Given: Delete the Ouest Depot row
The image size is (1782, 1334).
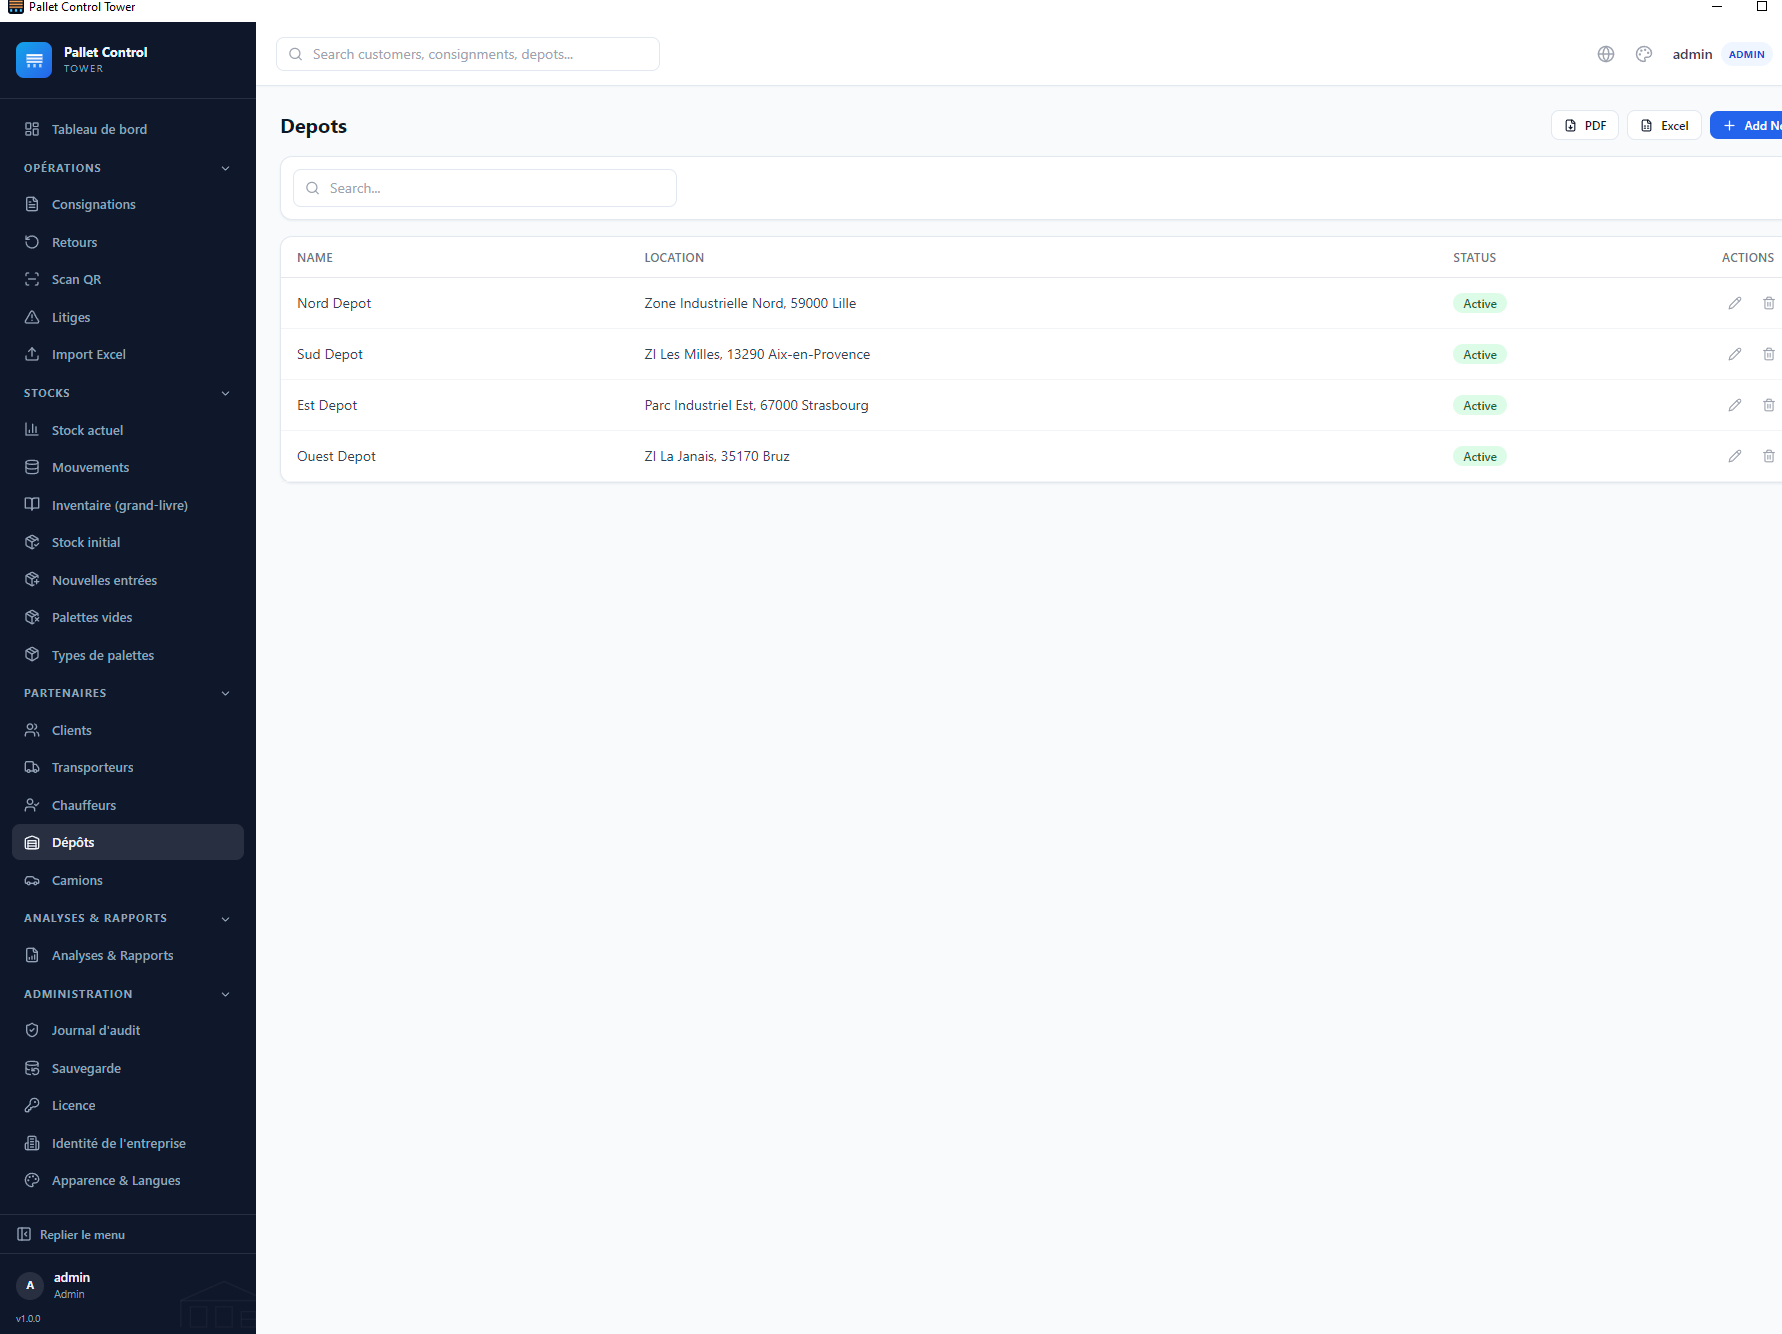Looking at the screenshot, I should click(1769, 456).
